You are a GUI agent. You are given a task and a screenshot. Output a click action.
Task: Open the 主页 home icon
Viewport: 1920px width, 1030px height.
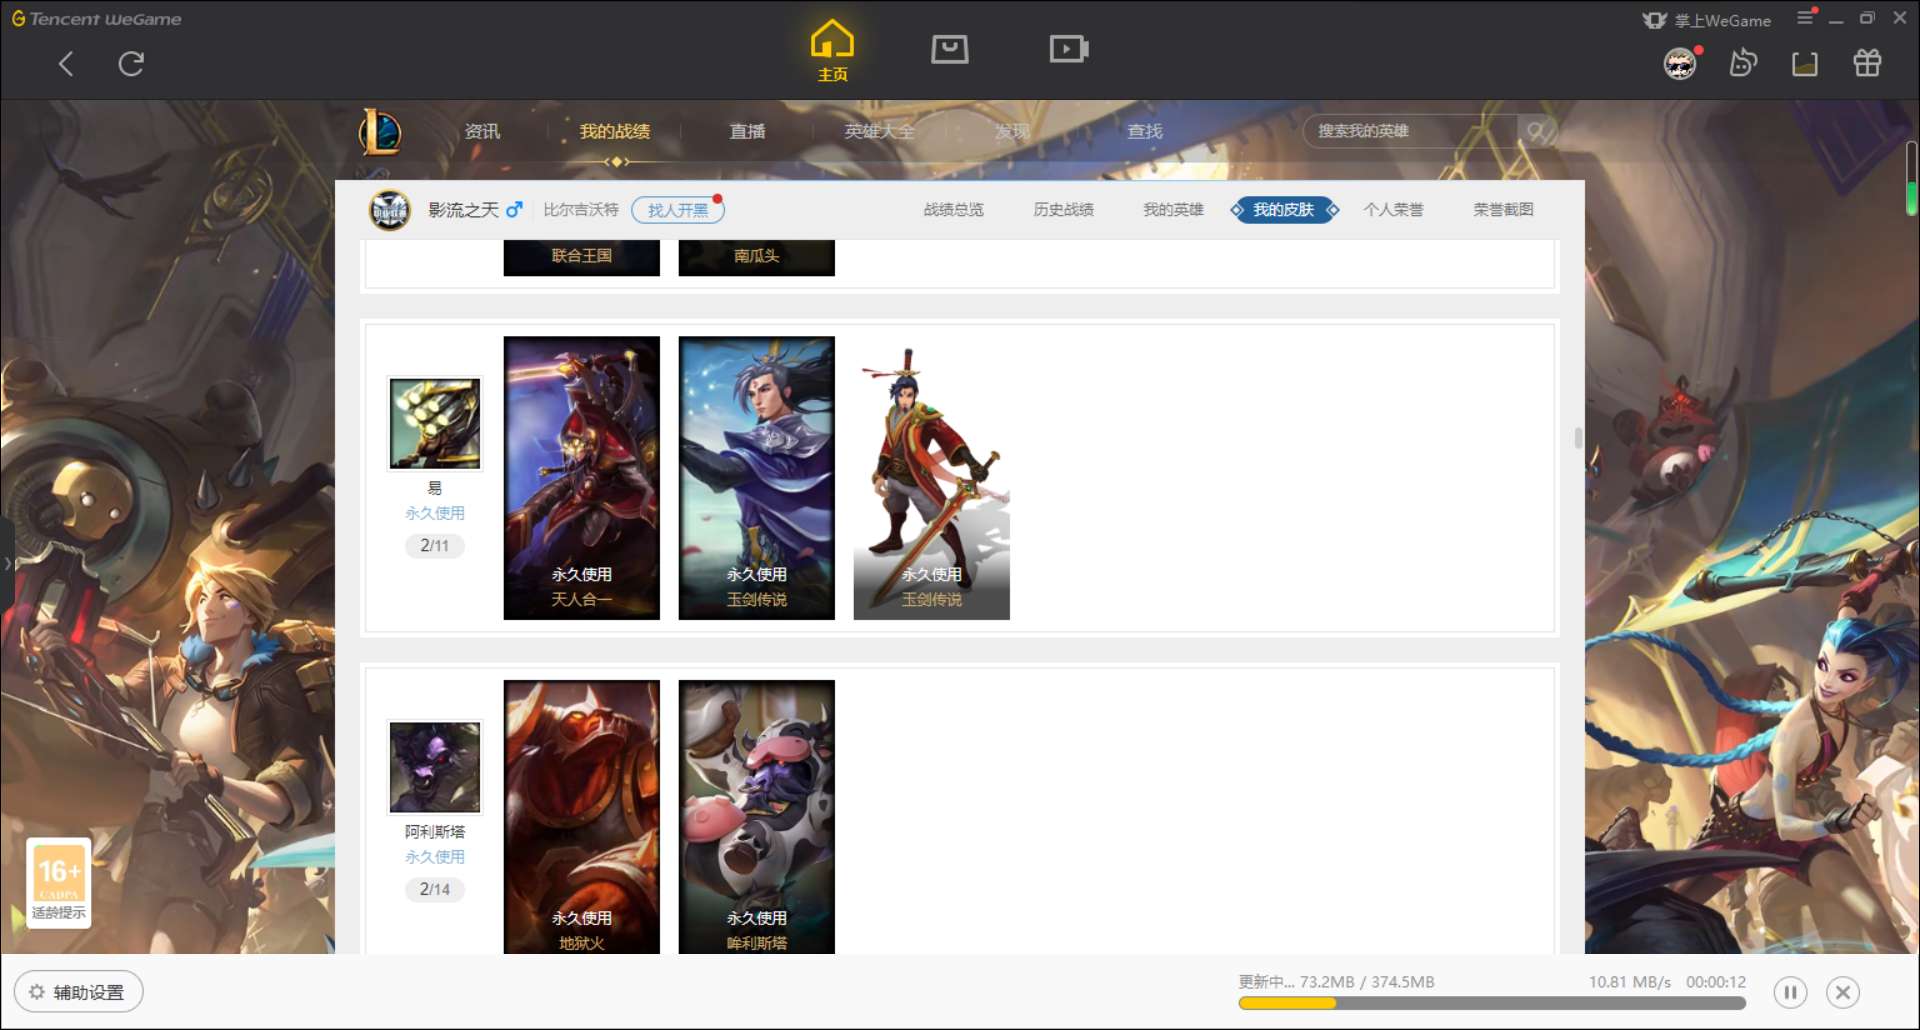click(x=832, y=51)
